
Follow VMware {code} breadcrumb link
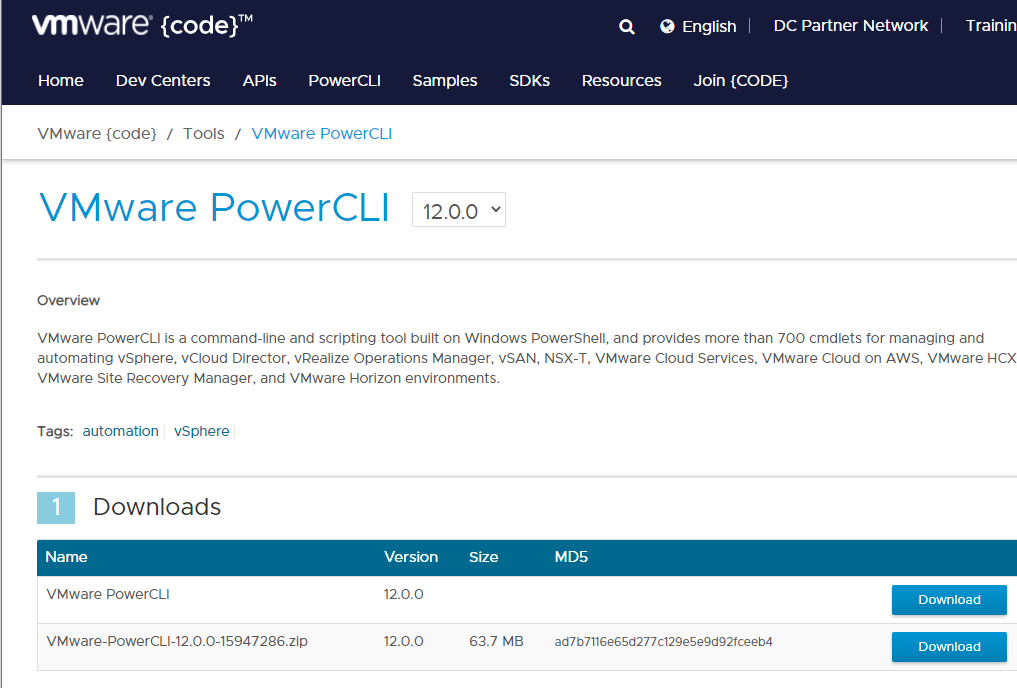tap(97, 134)
